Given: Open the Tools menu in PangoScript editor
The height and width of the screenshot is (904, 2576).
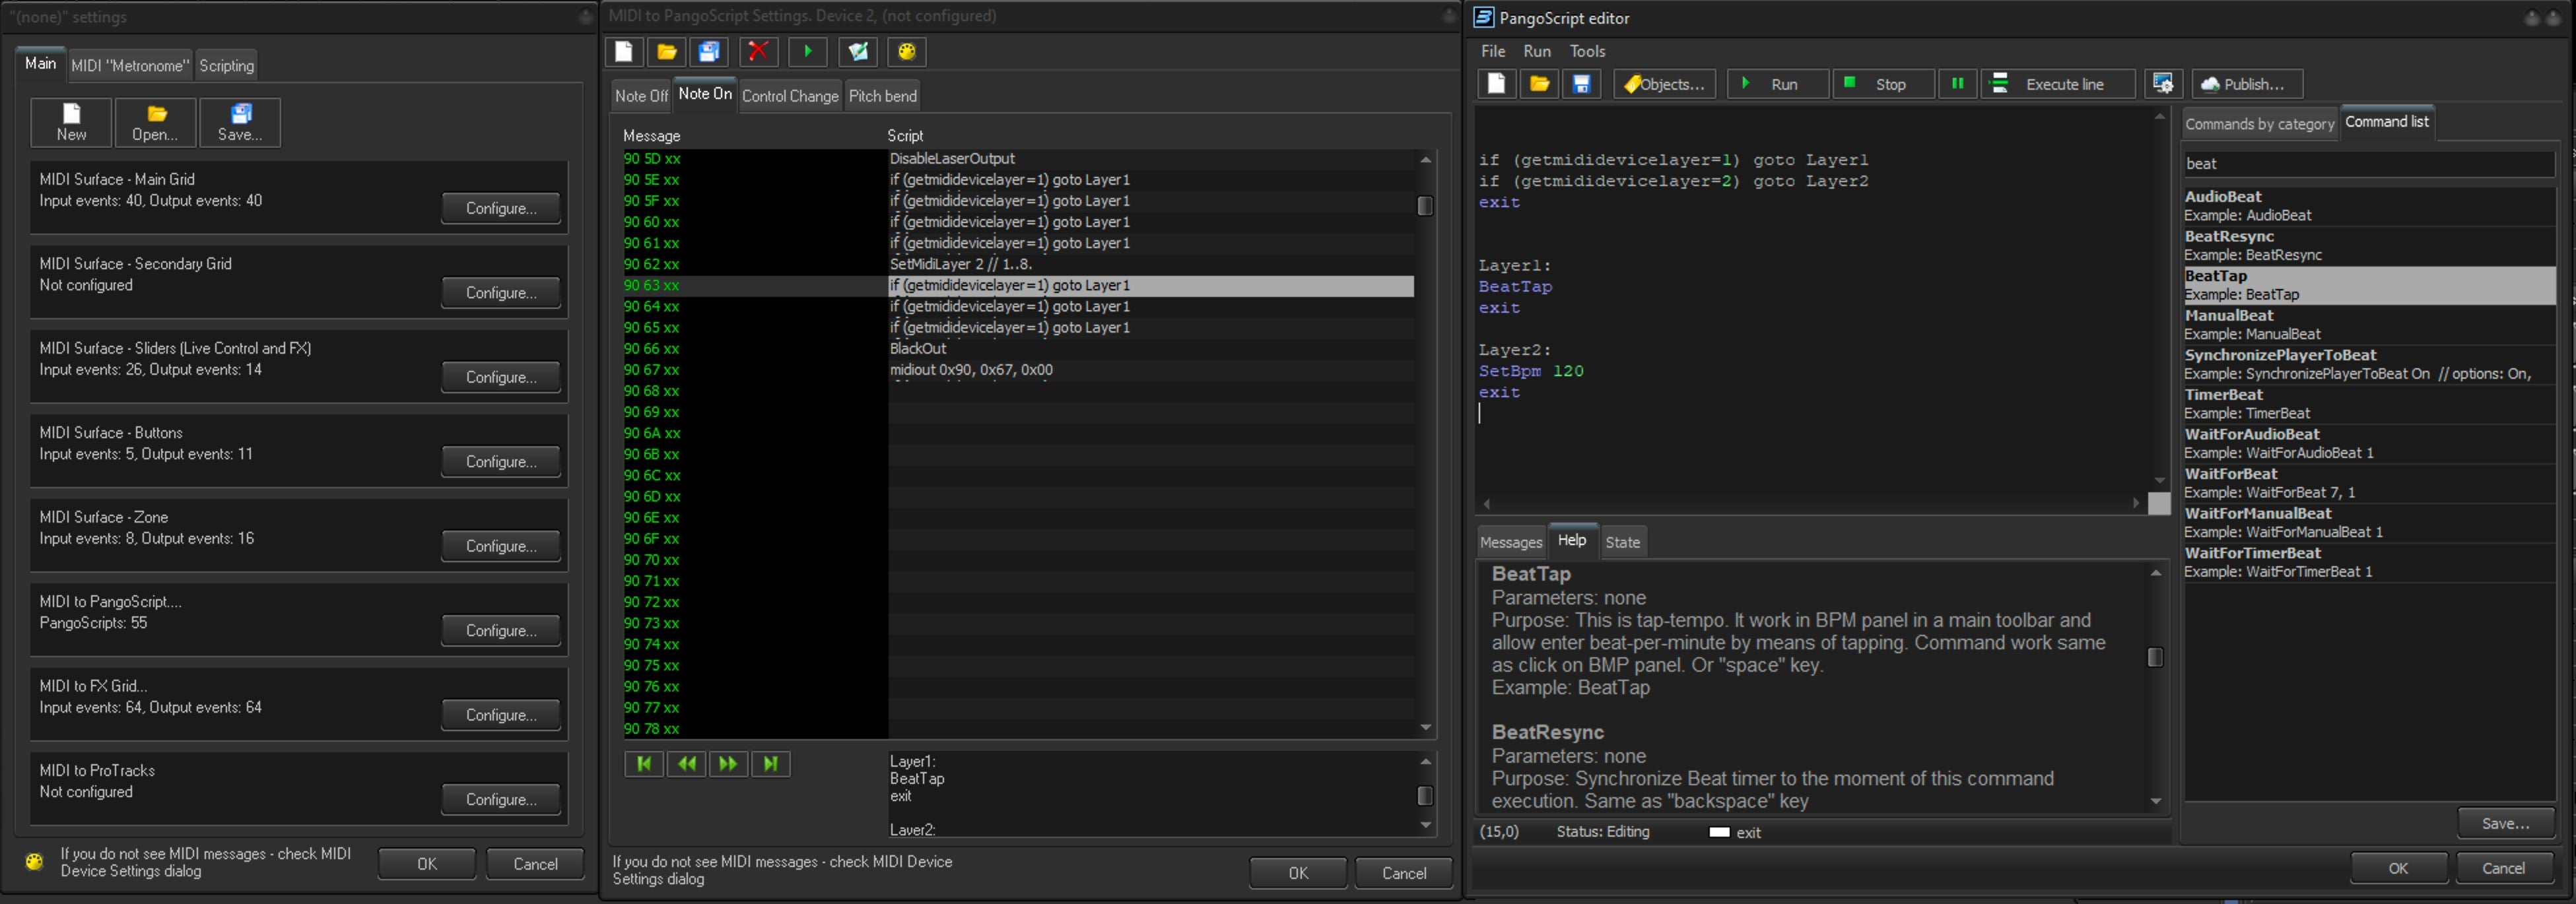Looking at the screenshot, I should tap(1587, 51).
